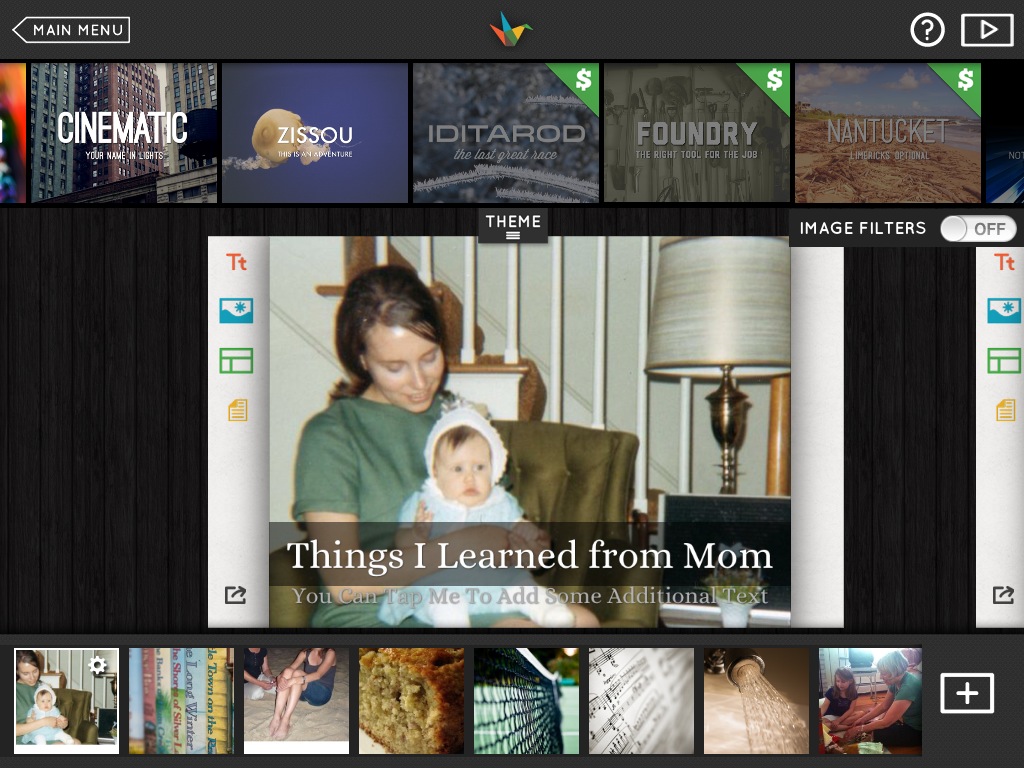
Task: Select the paid Foundry theme
Action: point(697,133)
